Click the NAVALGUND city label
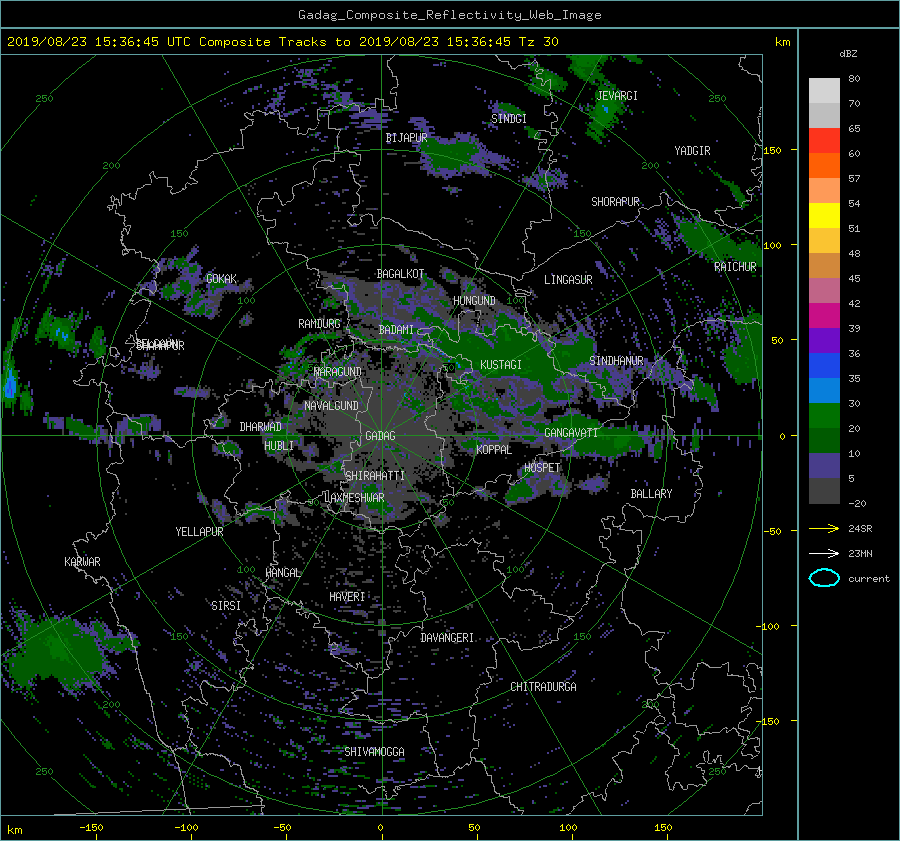Viewport: 900px width, 841px height. coord(331,406)
